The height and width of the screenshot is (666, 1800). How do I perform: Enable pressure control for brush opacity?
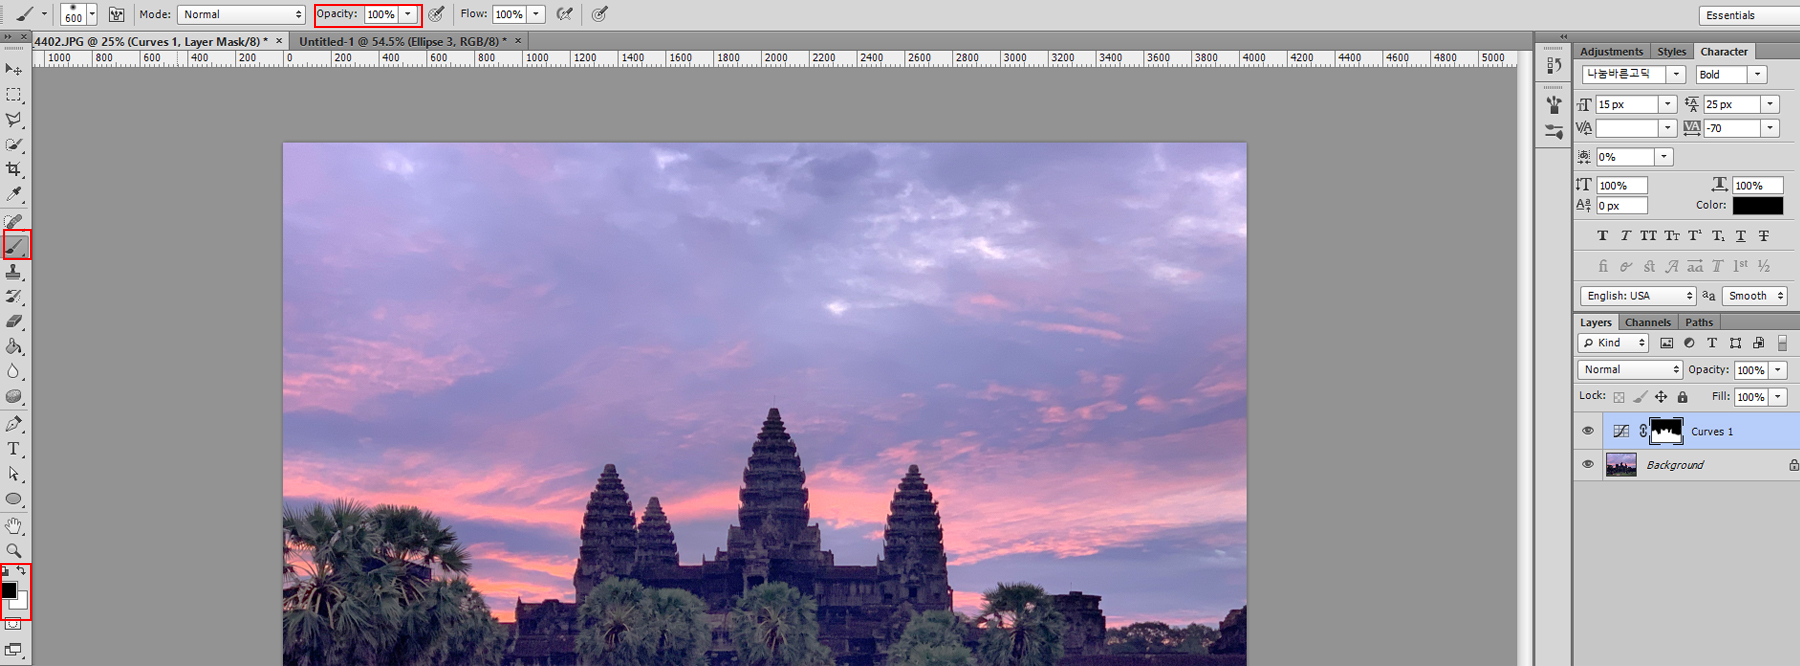pos(437,14)
